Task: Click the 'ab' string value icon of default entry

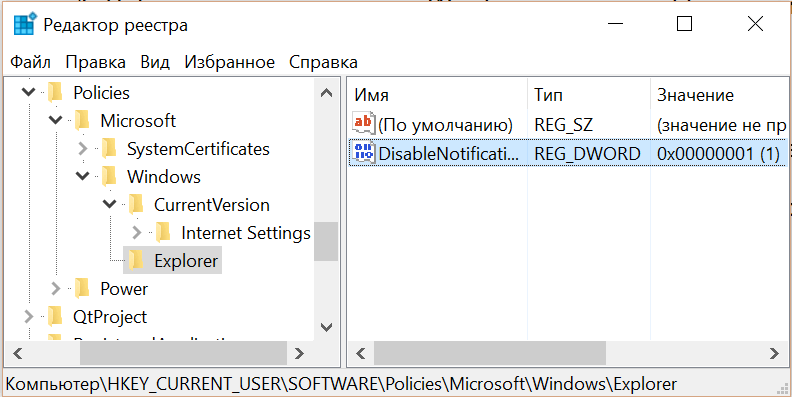Action: click(x=364, y=124)
